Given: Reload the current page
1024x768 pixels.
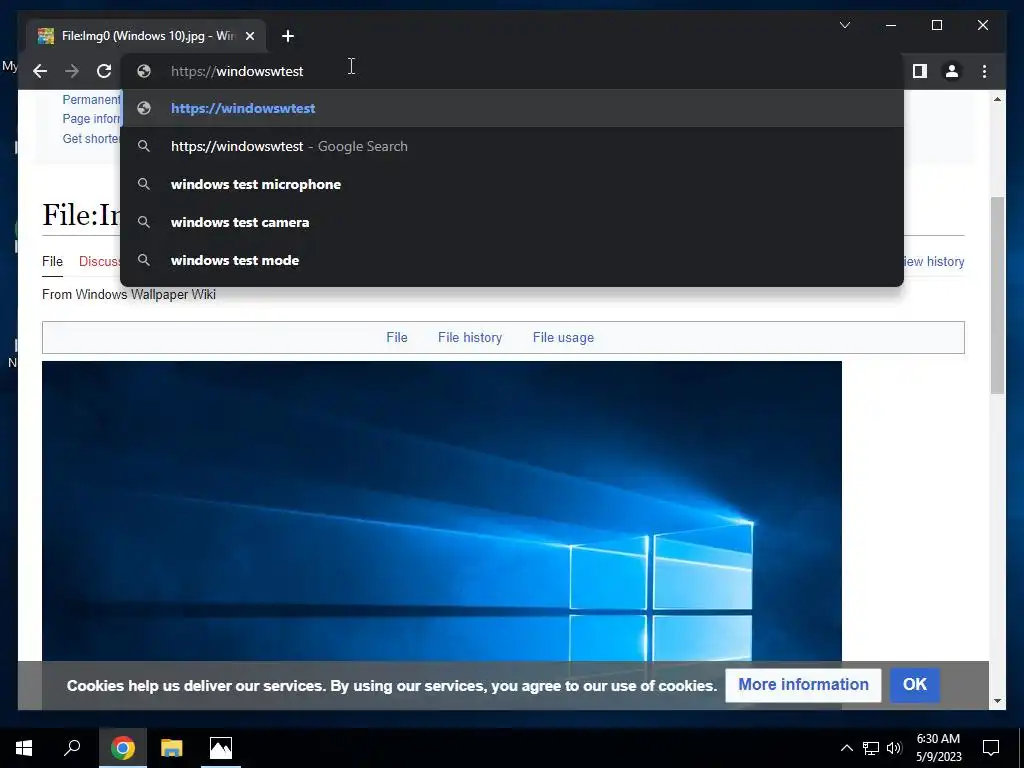Looking at the screenshot, I should click(104, 71).
